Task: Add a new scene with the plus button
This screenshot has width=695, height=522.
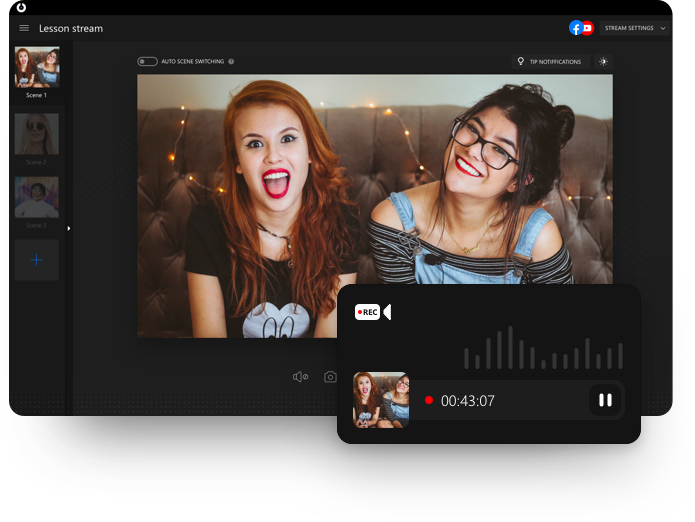Action: [x=37, y=260]
